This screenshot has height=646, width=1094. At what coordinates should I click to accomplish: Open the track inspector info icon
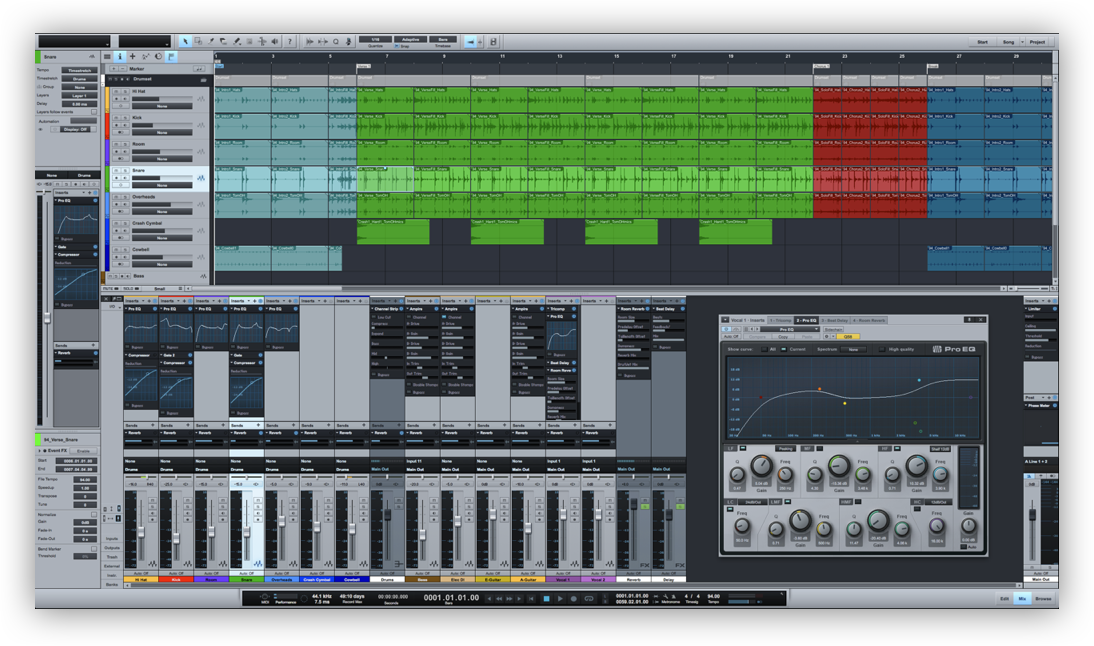(x=119, y=57)
